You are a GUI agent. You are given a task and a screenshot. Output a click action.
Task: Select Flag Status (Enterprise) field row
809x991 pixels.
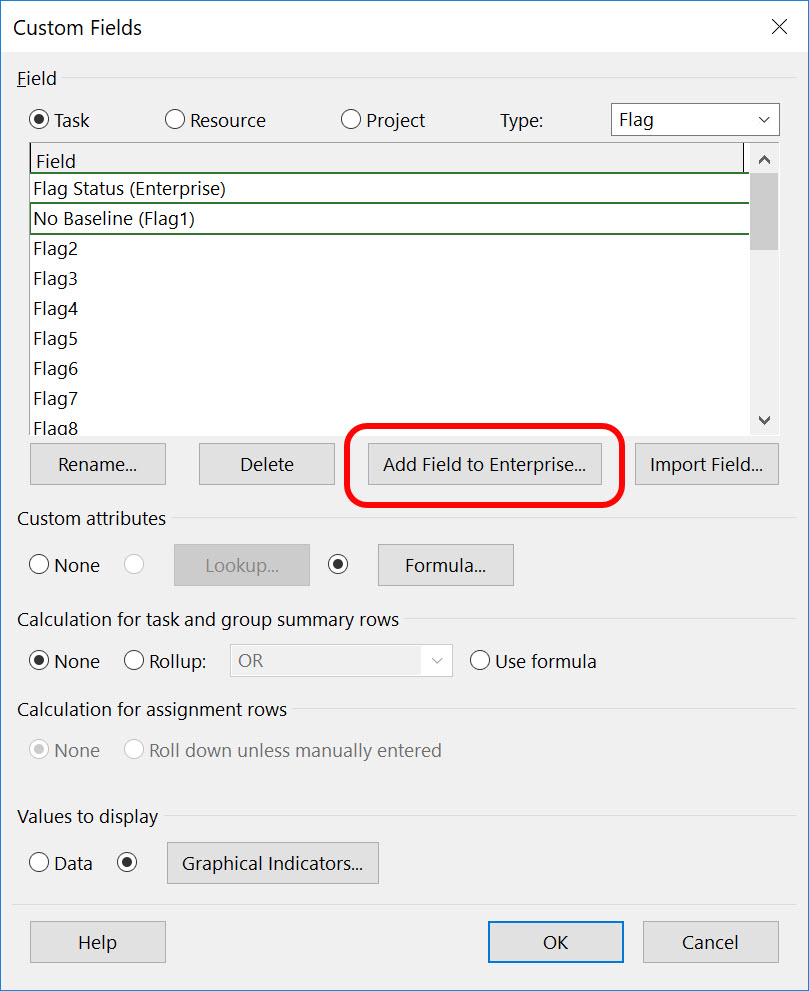[x=389, y=188]
